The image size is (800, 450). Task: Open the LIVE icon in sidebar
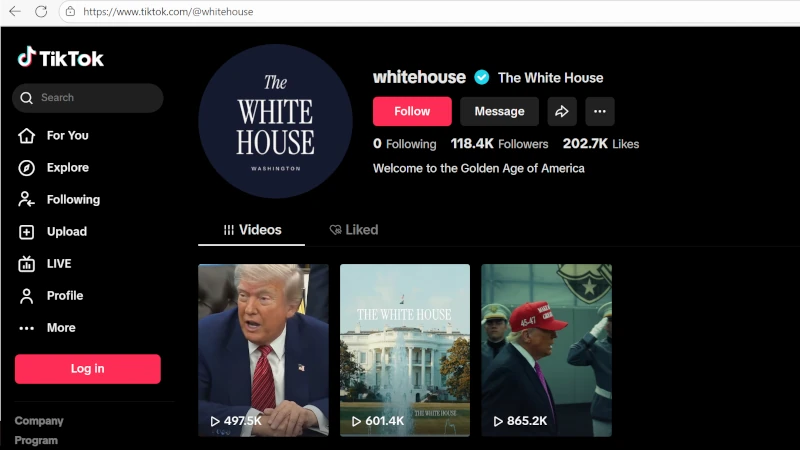tap(27, 264)
